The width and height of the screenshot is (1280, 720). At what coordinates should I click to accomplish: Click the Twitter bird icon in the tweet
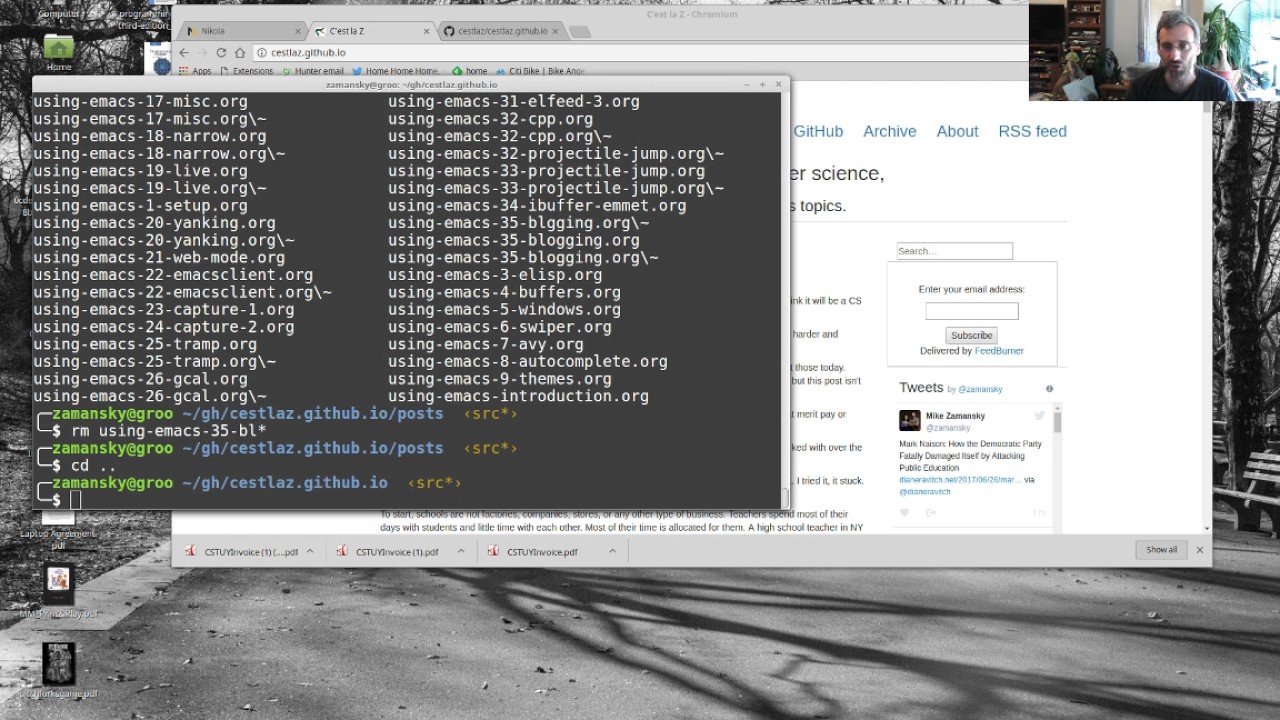[x=1039, y=416]
